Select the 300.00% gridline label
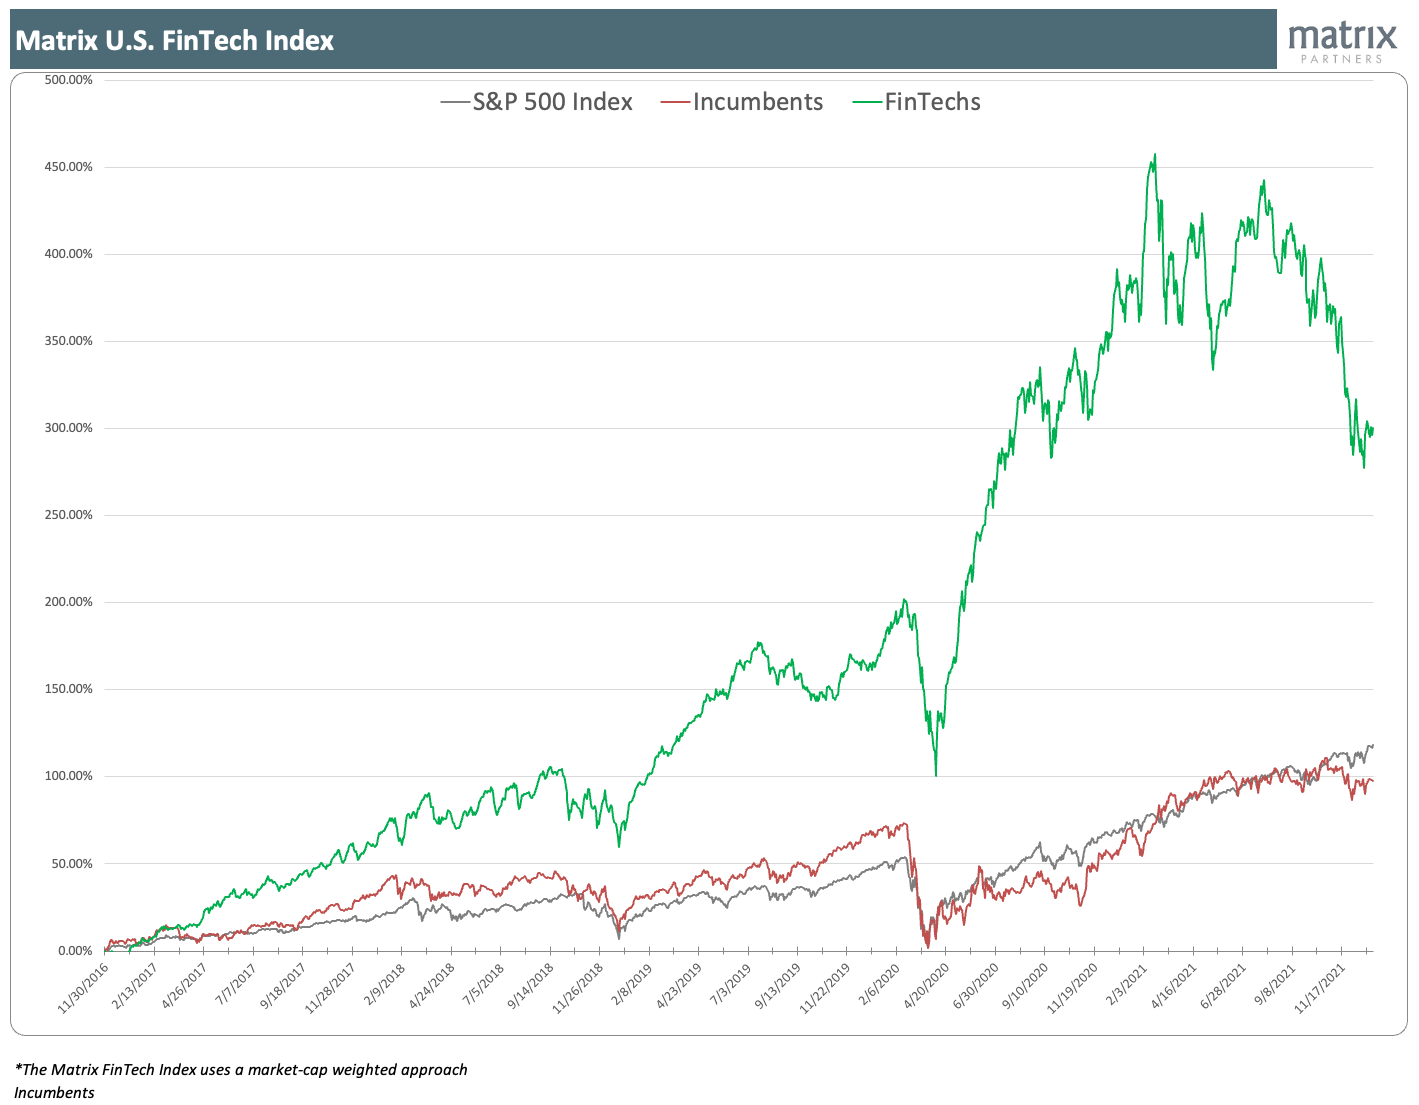1419x1105 pixels. tap(67, 427)
